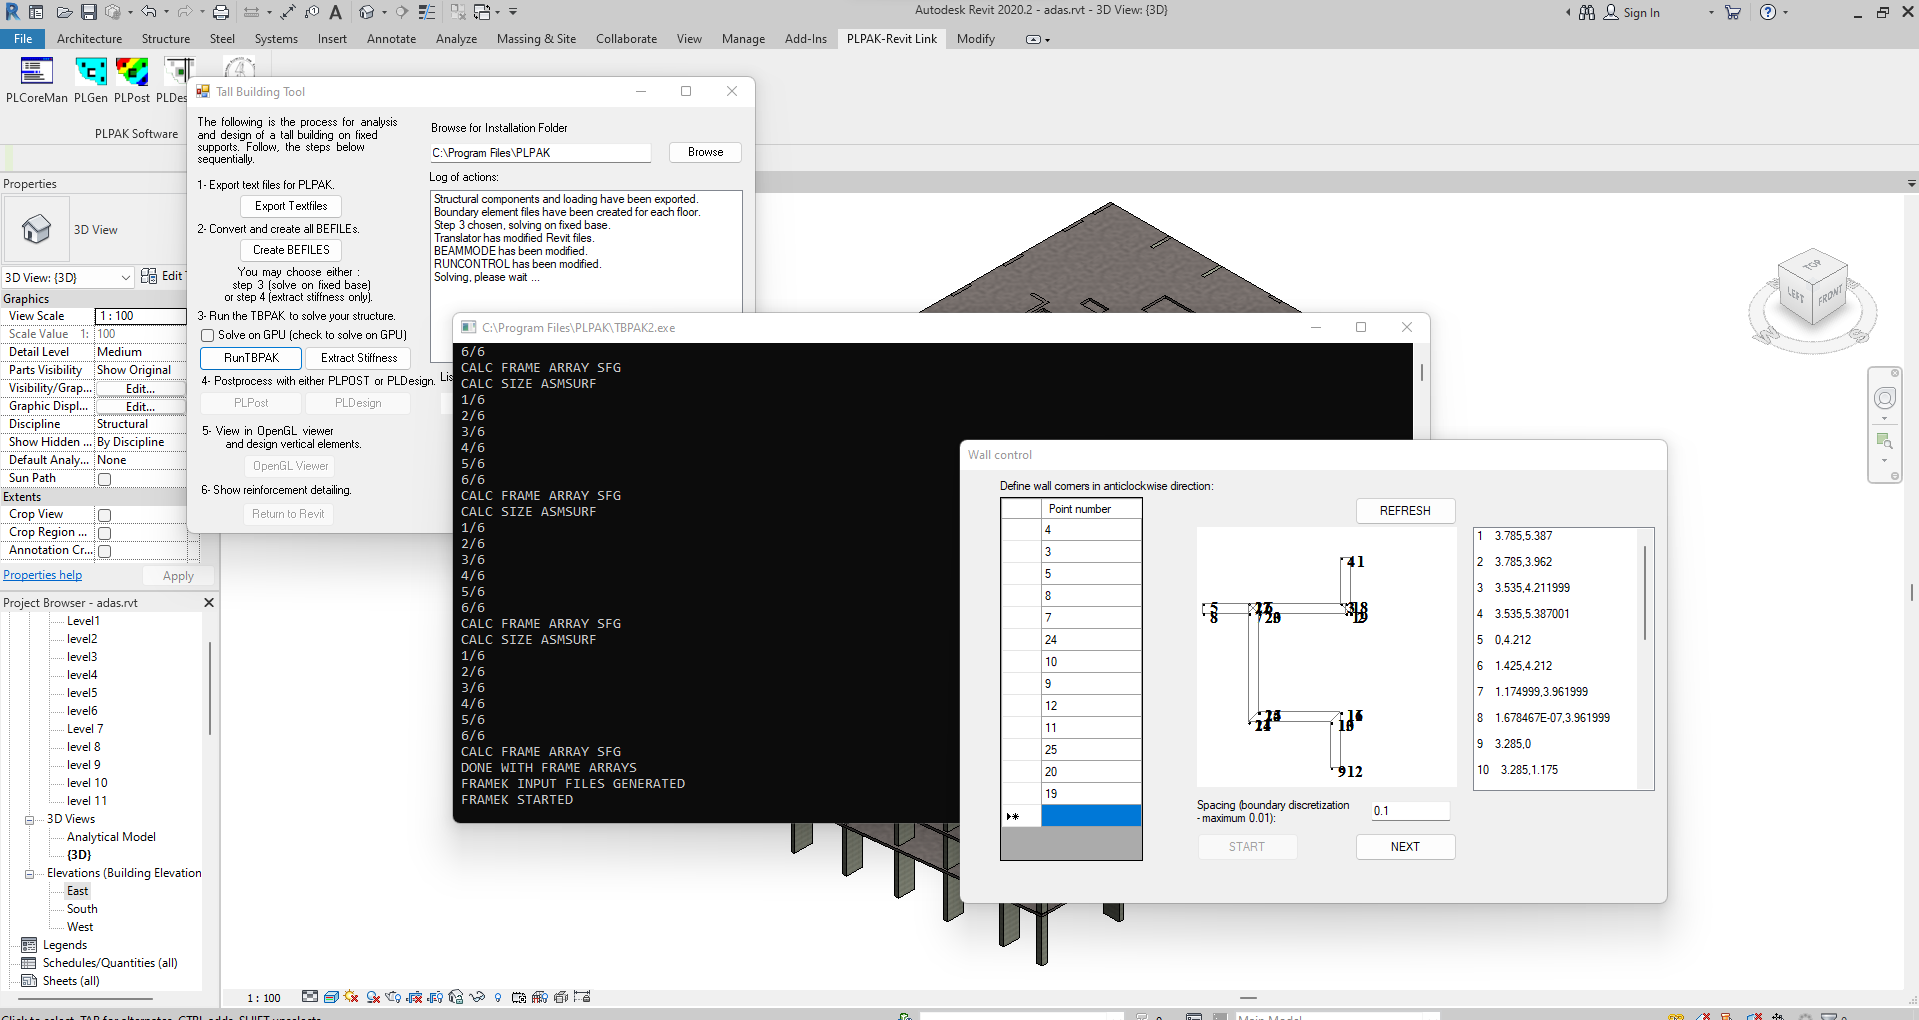The width and height of the screenshot is (1919, 1020).
Task: Click the installation folder path field
Action: 541,153
